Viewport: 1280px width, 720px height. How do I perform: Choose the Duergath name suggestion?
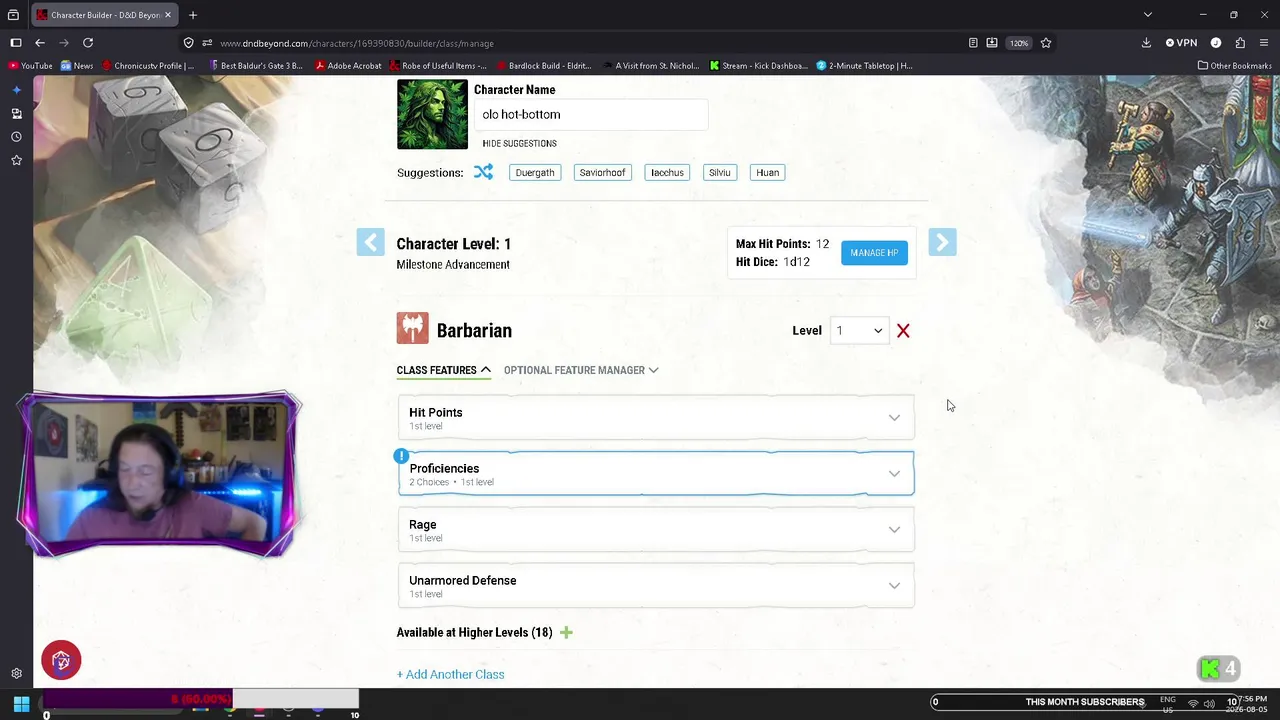535,173
